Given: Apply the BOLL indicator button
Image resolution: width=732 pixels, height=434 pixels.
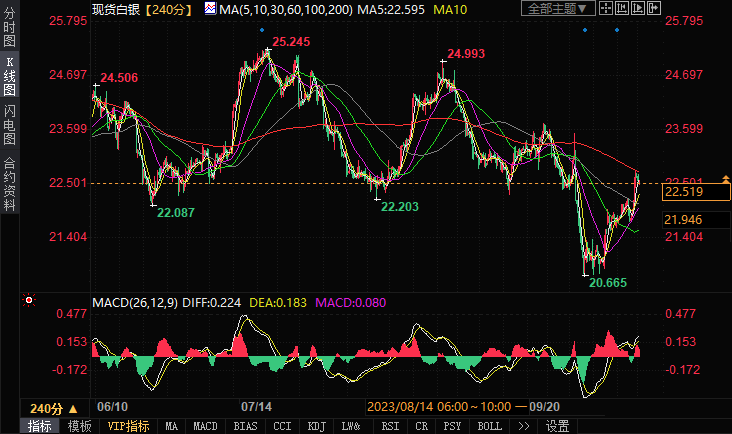Looking at the screenshot, I should 489,426.
